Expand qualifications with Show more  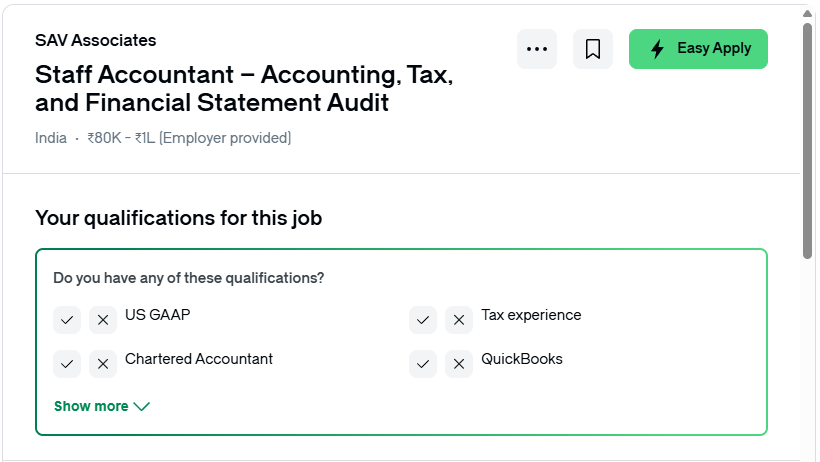[102, 406]
